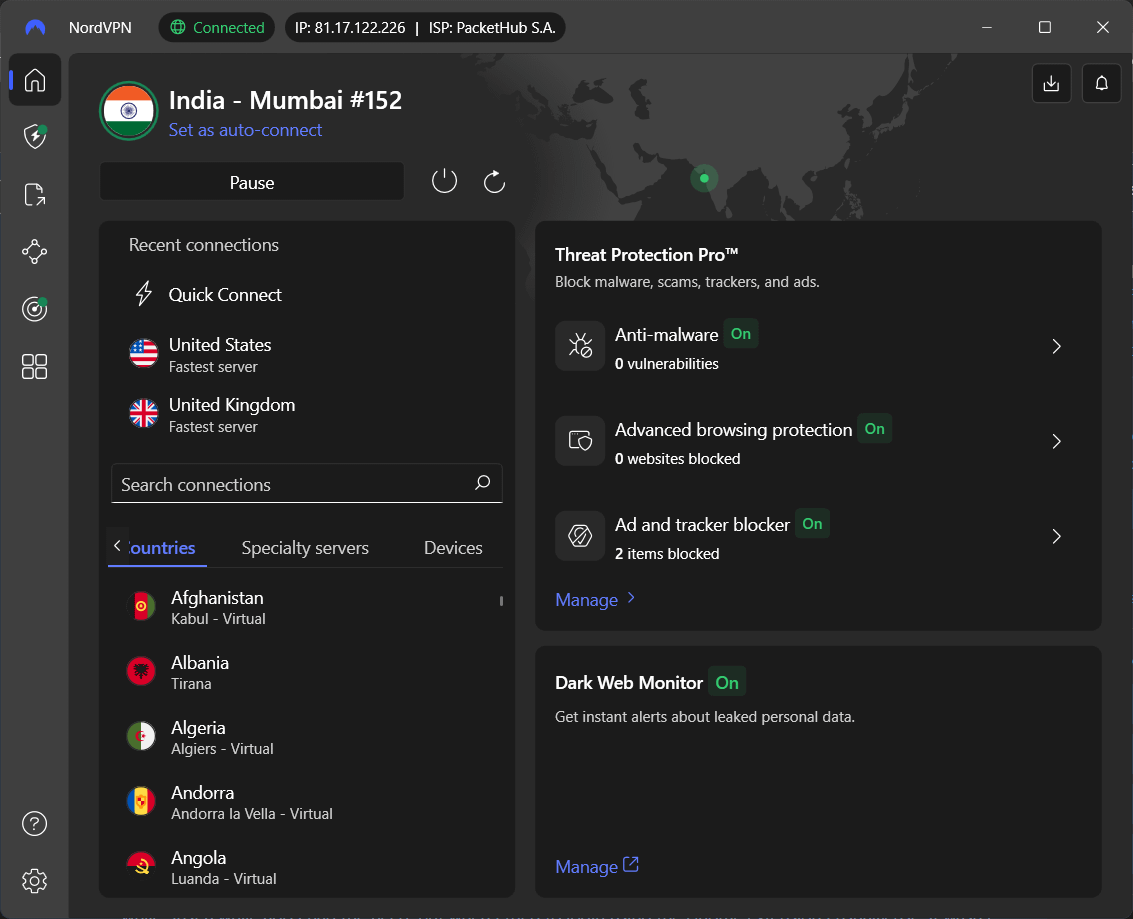Expand the Anti-malware row chevron
Screen dimensions: 1133x919
1056,346
